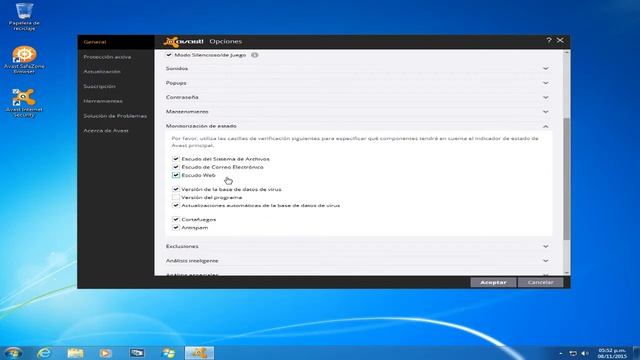This screenshot has height=360, width=640.
Task: Open the network tray icon
Action: 573,353
